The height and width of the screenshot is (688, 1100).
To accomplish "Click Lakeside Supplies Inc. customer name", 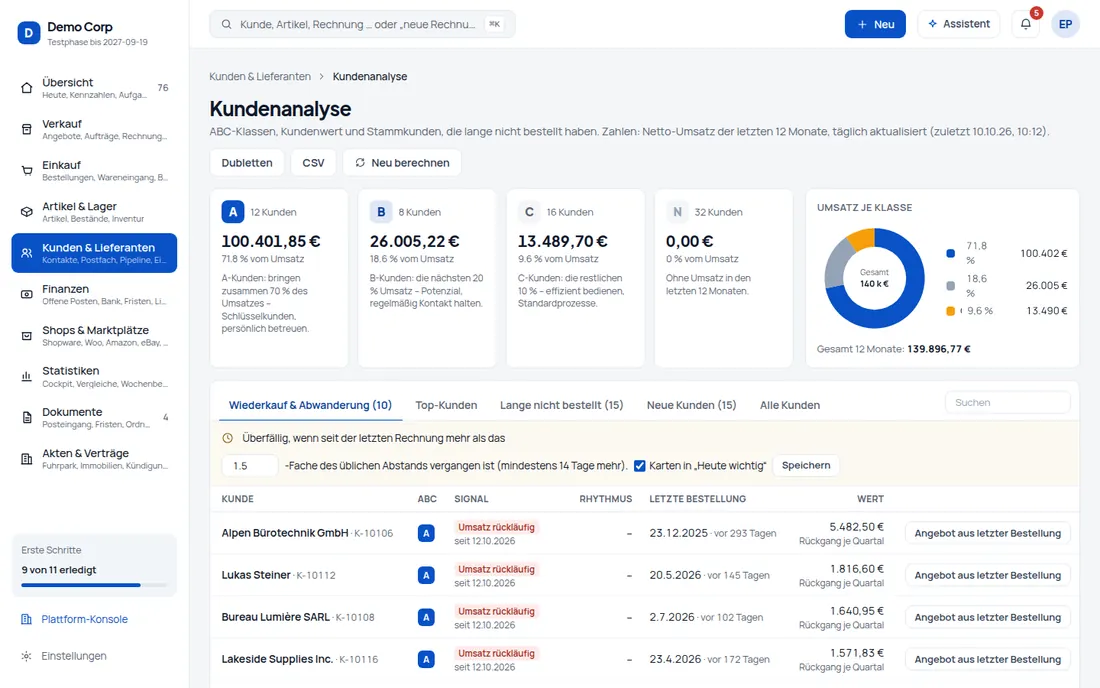I will coord(277,659).
